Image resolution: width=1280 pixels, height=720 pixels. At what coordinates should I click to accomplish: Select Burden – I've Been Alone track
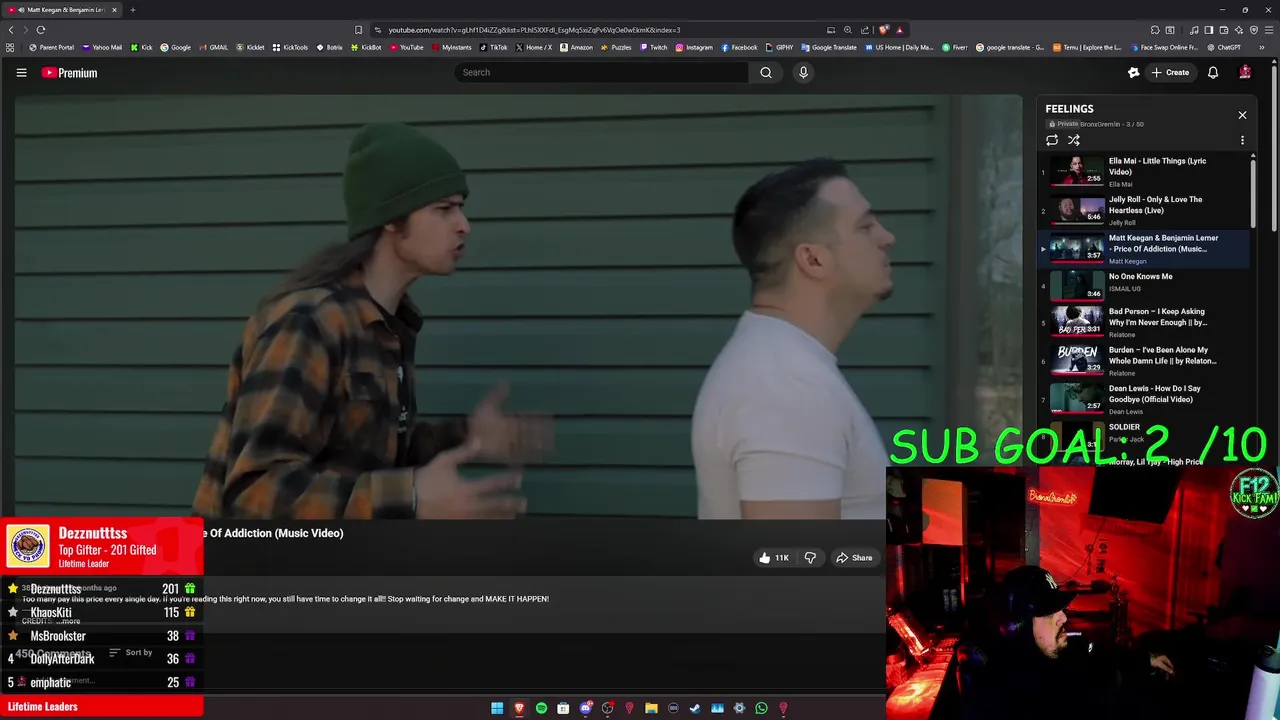pos(1144,360)
